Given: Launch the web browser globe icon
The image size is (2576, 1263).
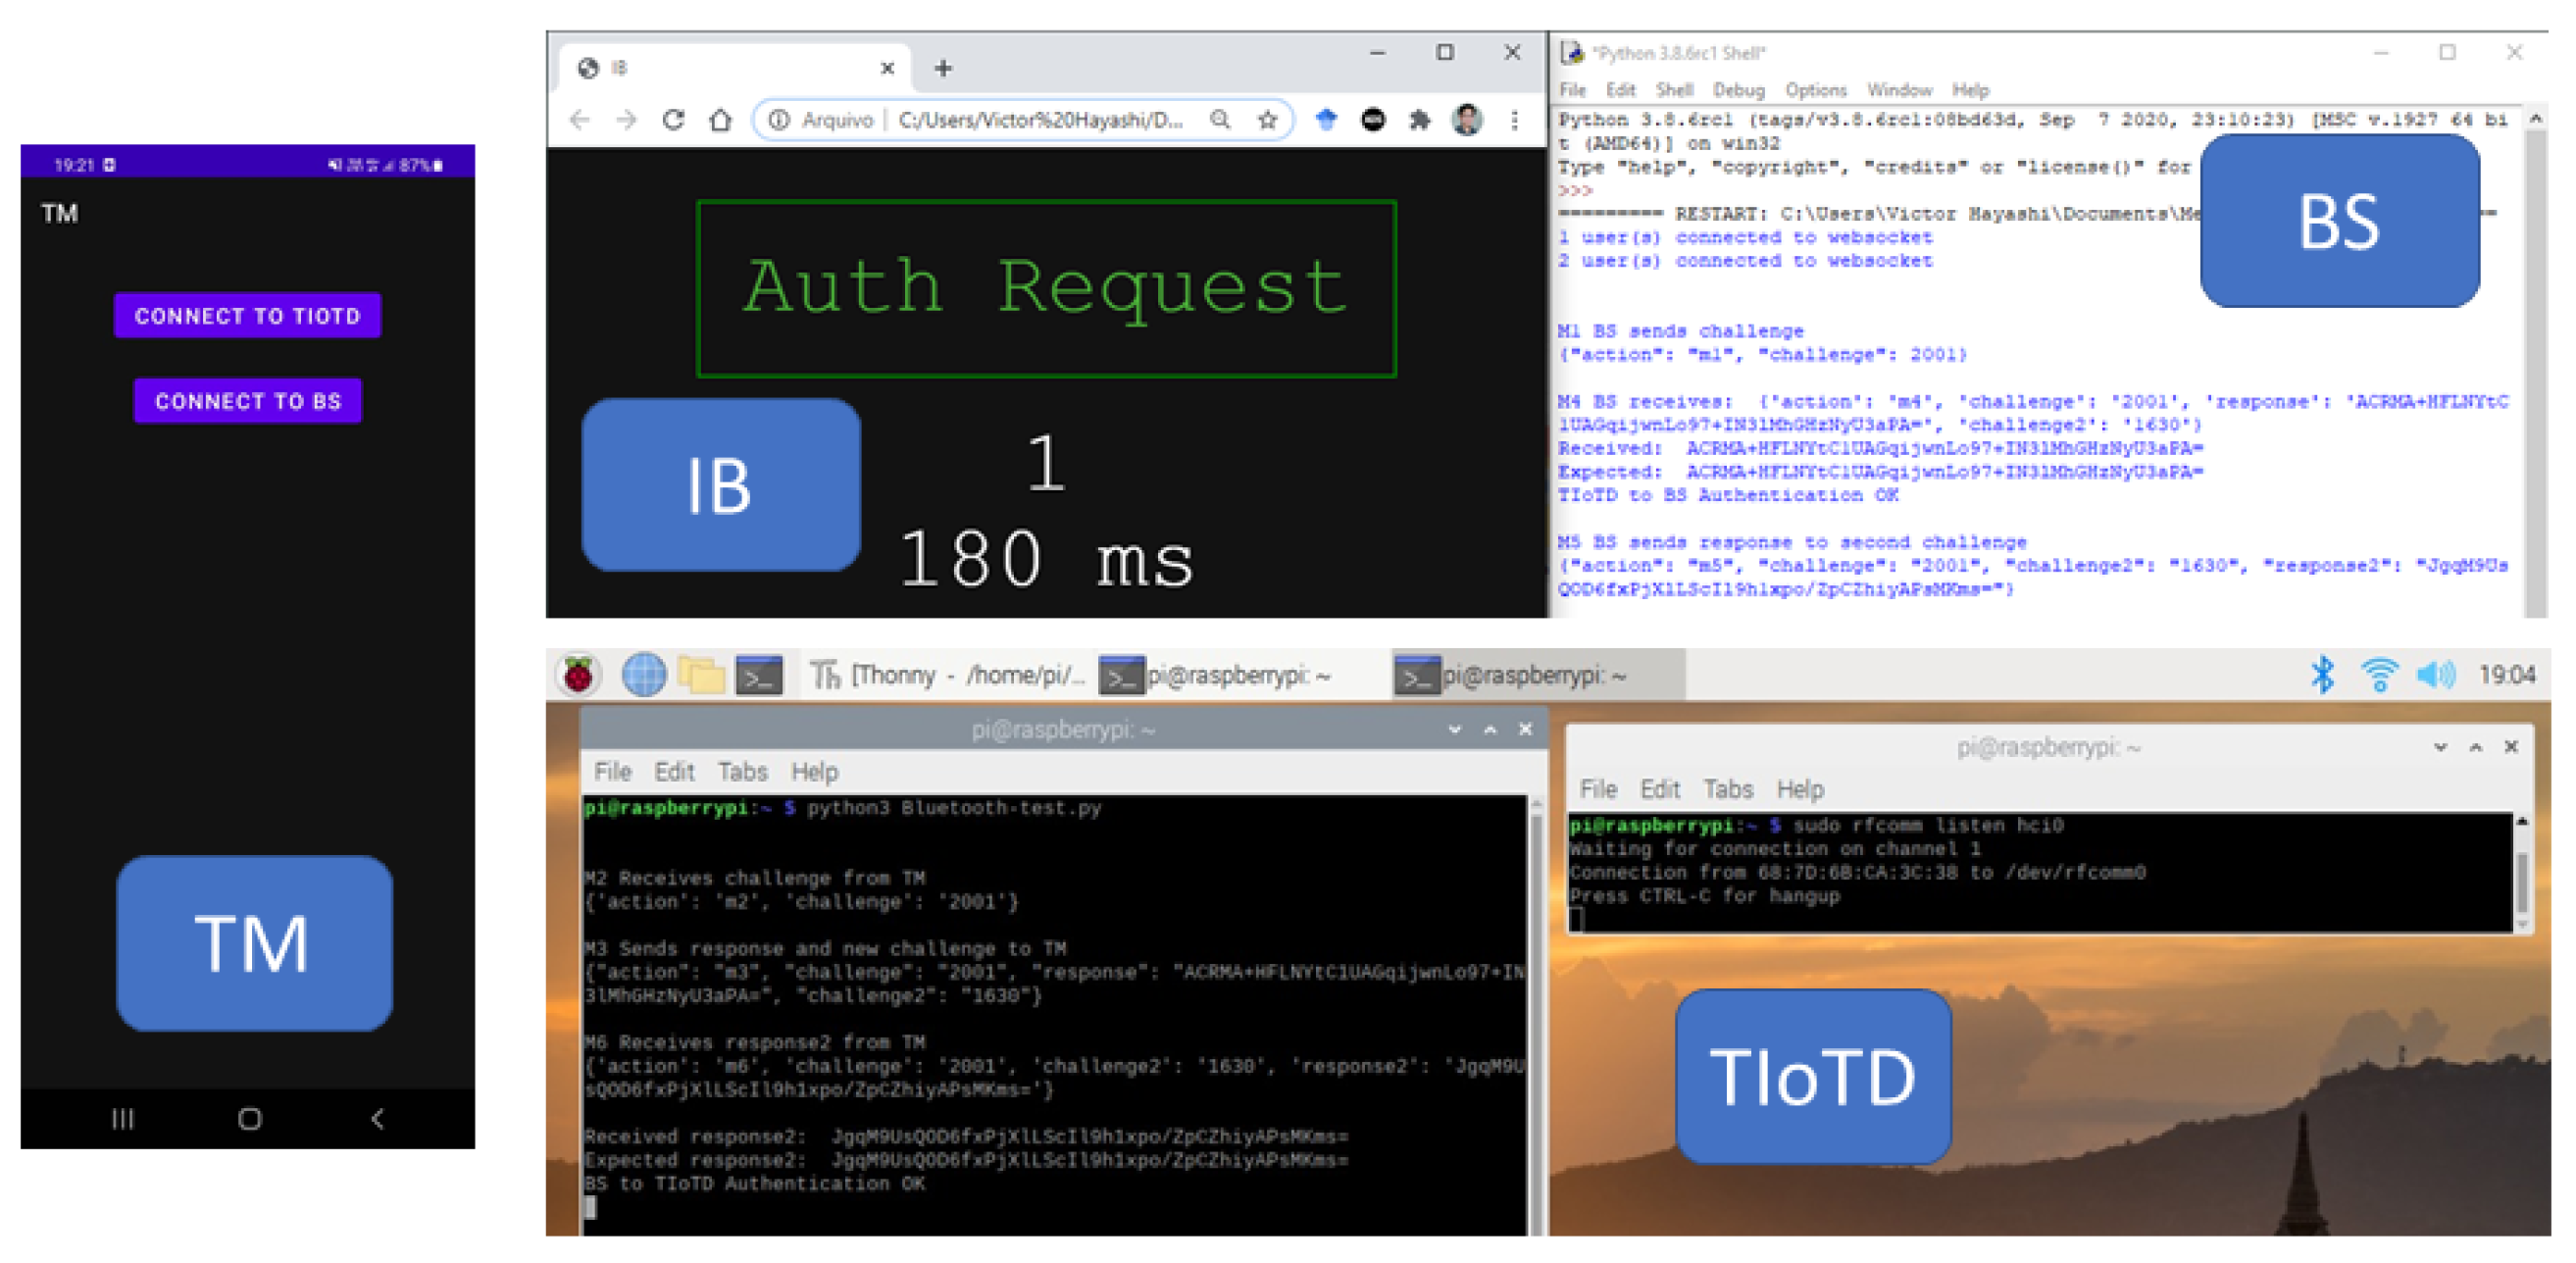Looking at the screenshot, I should coord(643,675).
